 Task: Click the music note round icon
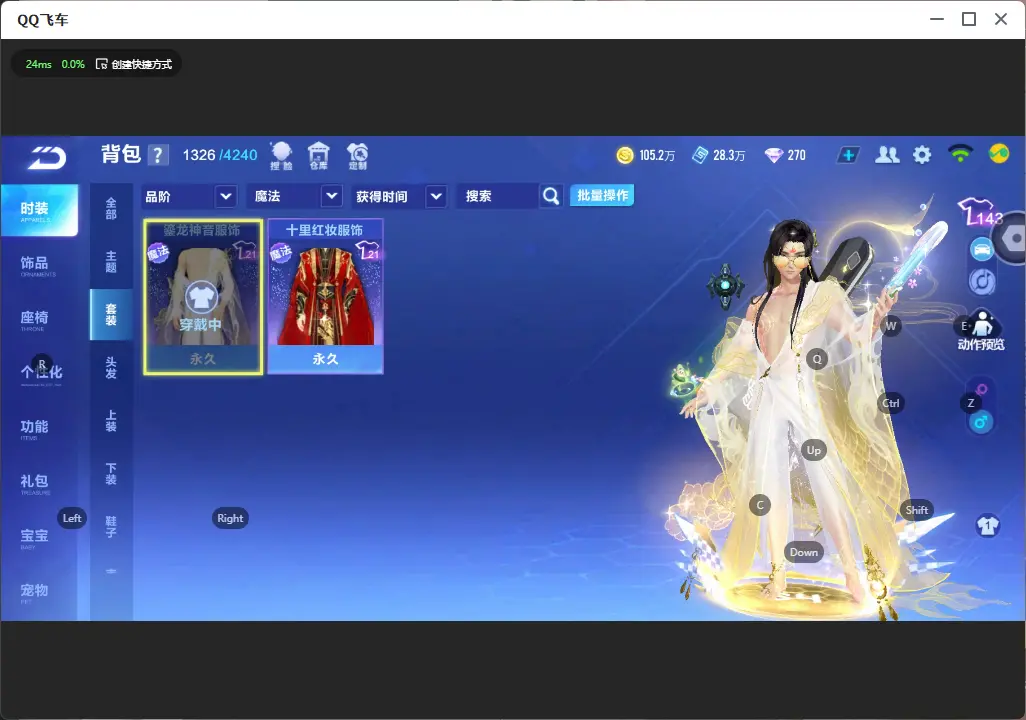pos(982,282)
